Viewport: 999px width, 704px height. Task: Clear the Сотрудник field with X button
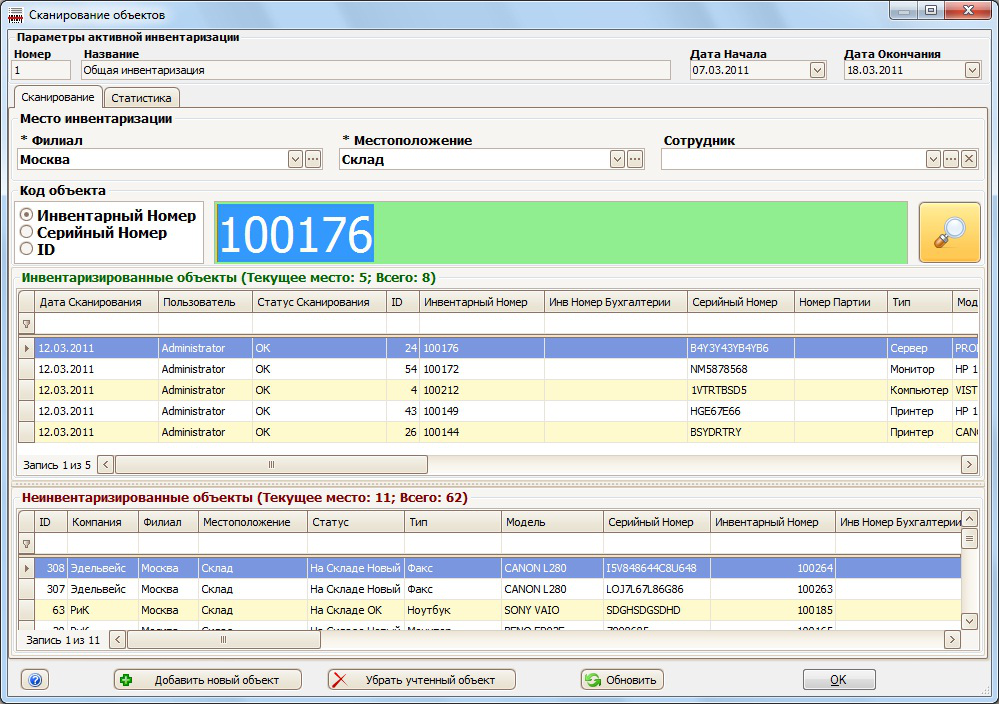(x=968, y=159)
